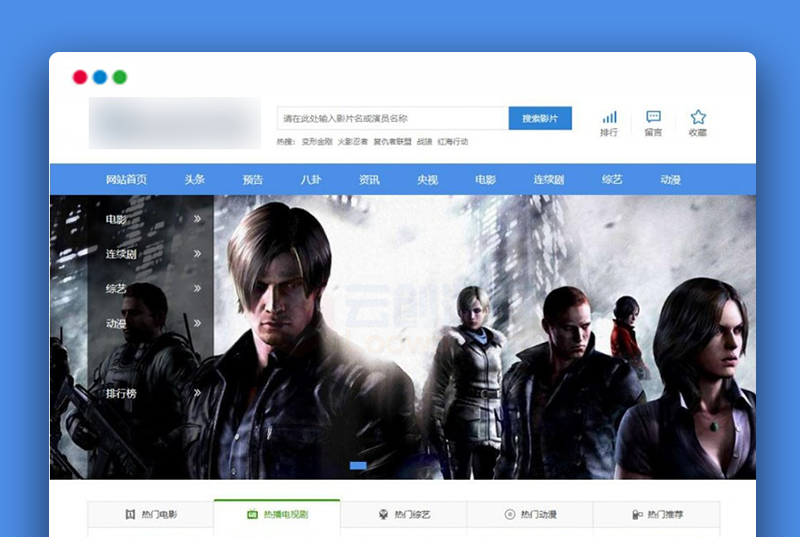Open 电影 in the blue navigation bar
The image size is (800, 537).
(x=485, y=180)
